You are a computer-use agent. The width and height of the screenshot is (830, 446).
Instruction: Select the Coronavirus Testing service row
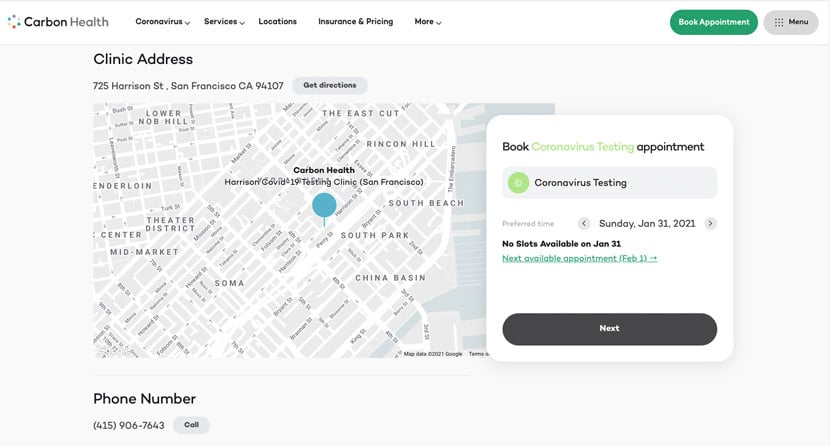point(609,182)
